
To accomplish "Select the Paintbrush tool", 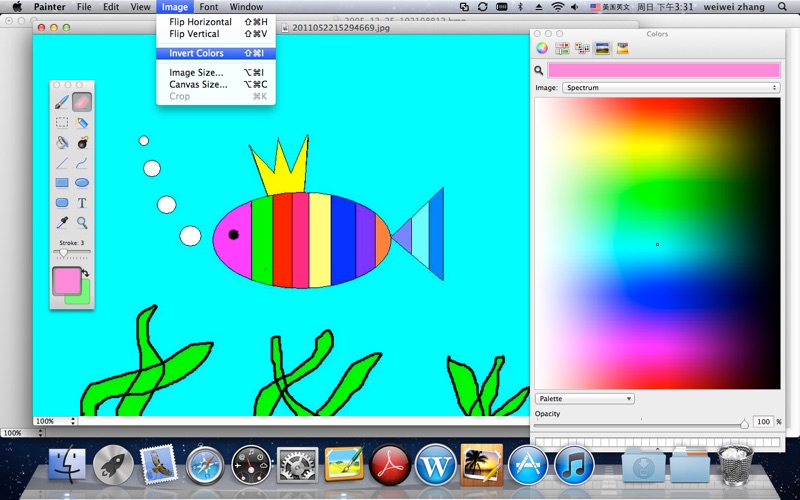I will tap(62, 102).
